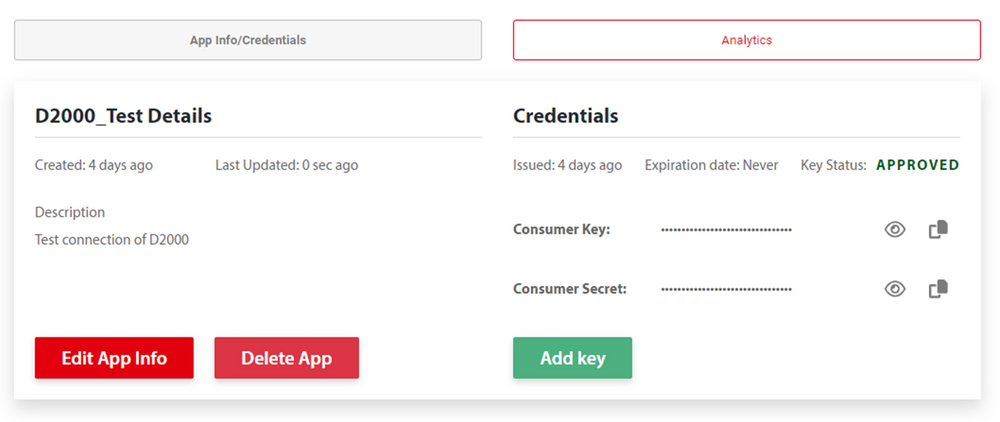Click the 'Last Updated: 0 sec ago' text
1000x422 pixels.
[x=286, y=165]
